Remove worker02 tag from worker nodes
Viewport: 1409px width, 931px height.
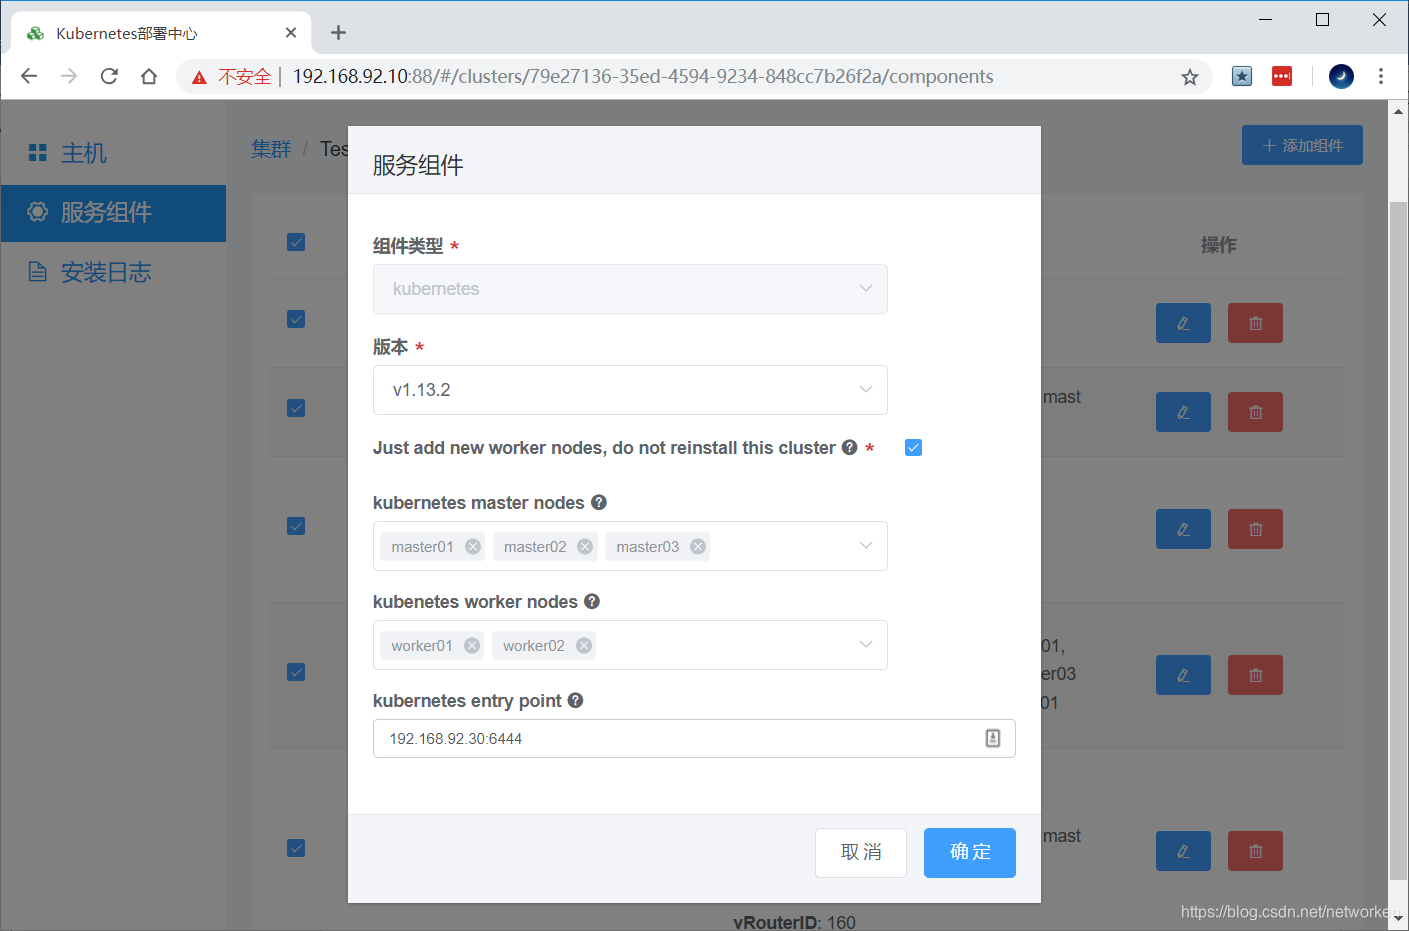[x=584, y=645]
